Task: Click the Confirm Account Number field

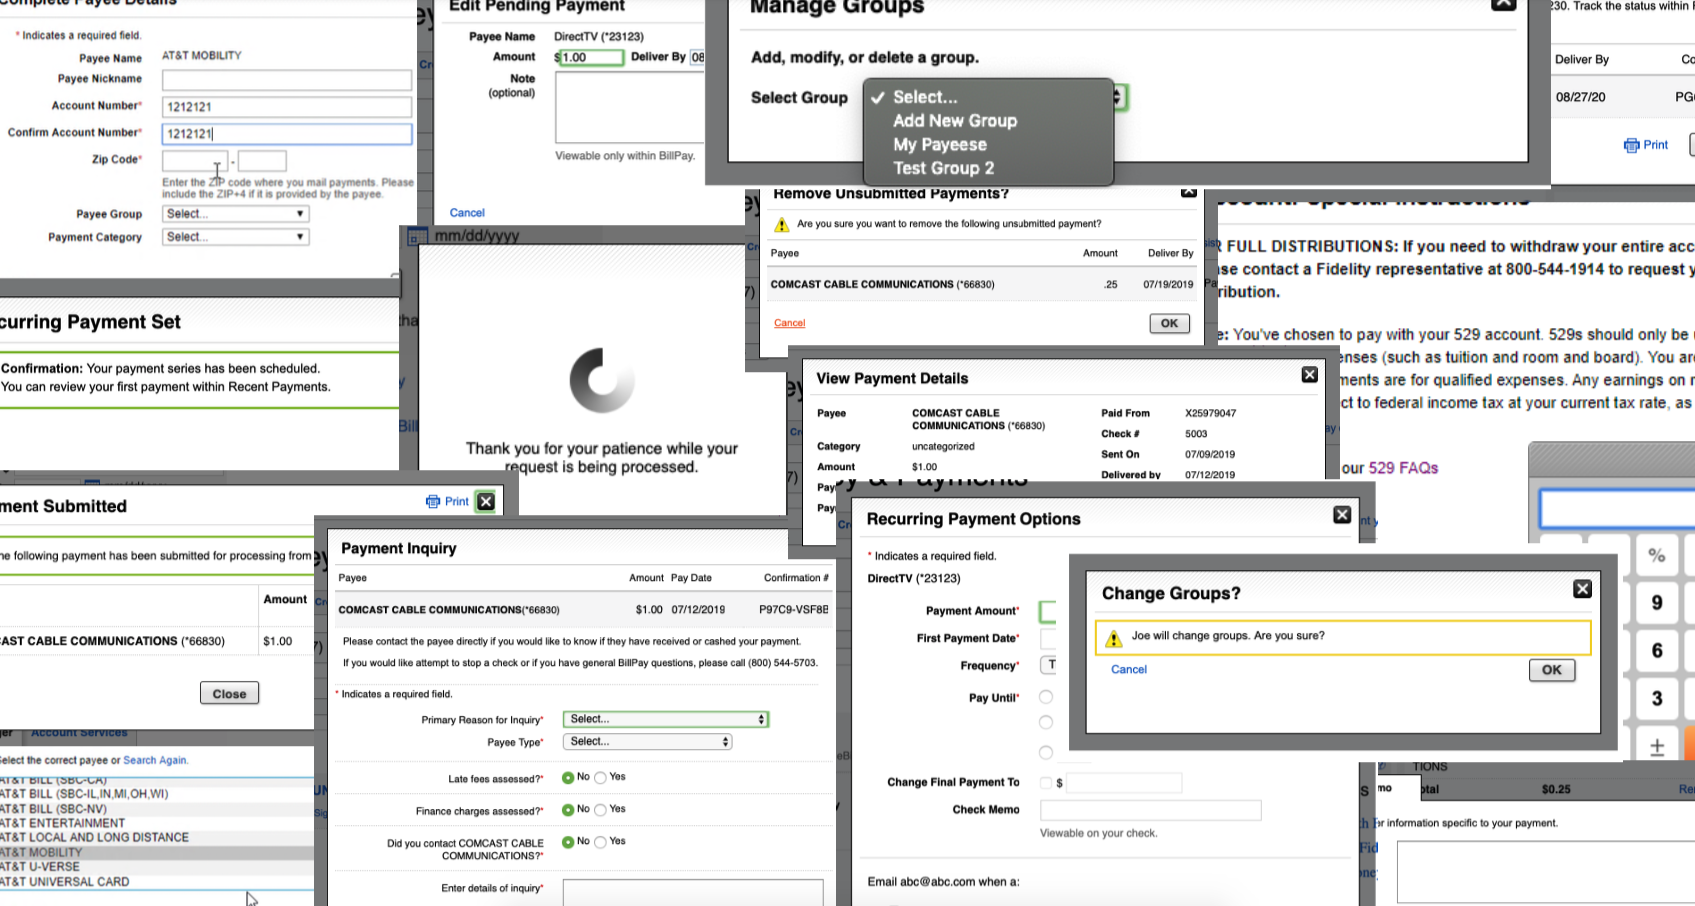Action: [287, 134]
